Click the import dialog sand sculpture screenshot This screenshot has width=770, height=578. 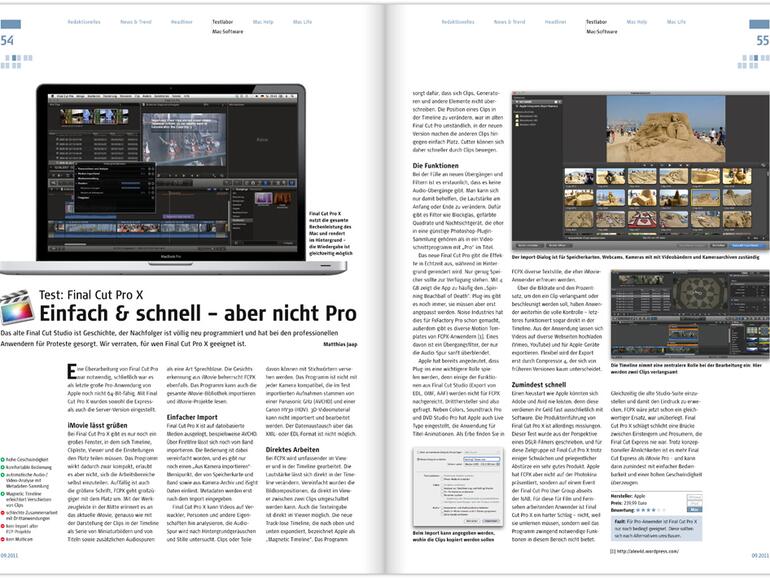click(x=640, y=172)
